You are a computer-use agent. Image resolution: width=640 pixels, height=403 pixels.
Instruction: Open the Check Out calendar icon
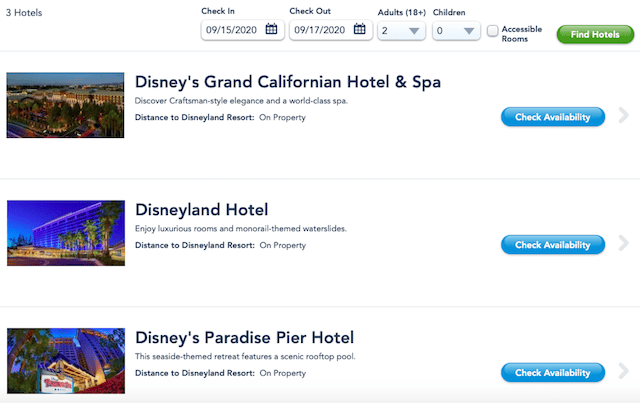pyautogui.click(x=360, y=29)
